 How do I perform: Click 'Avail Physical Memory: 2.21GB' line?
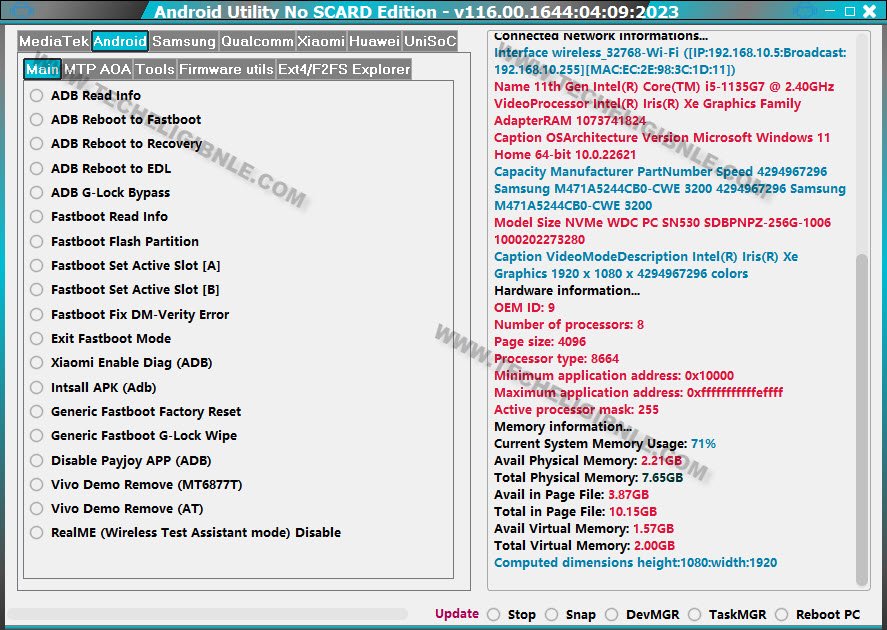click(588, 460)
